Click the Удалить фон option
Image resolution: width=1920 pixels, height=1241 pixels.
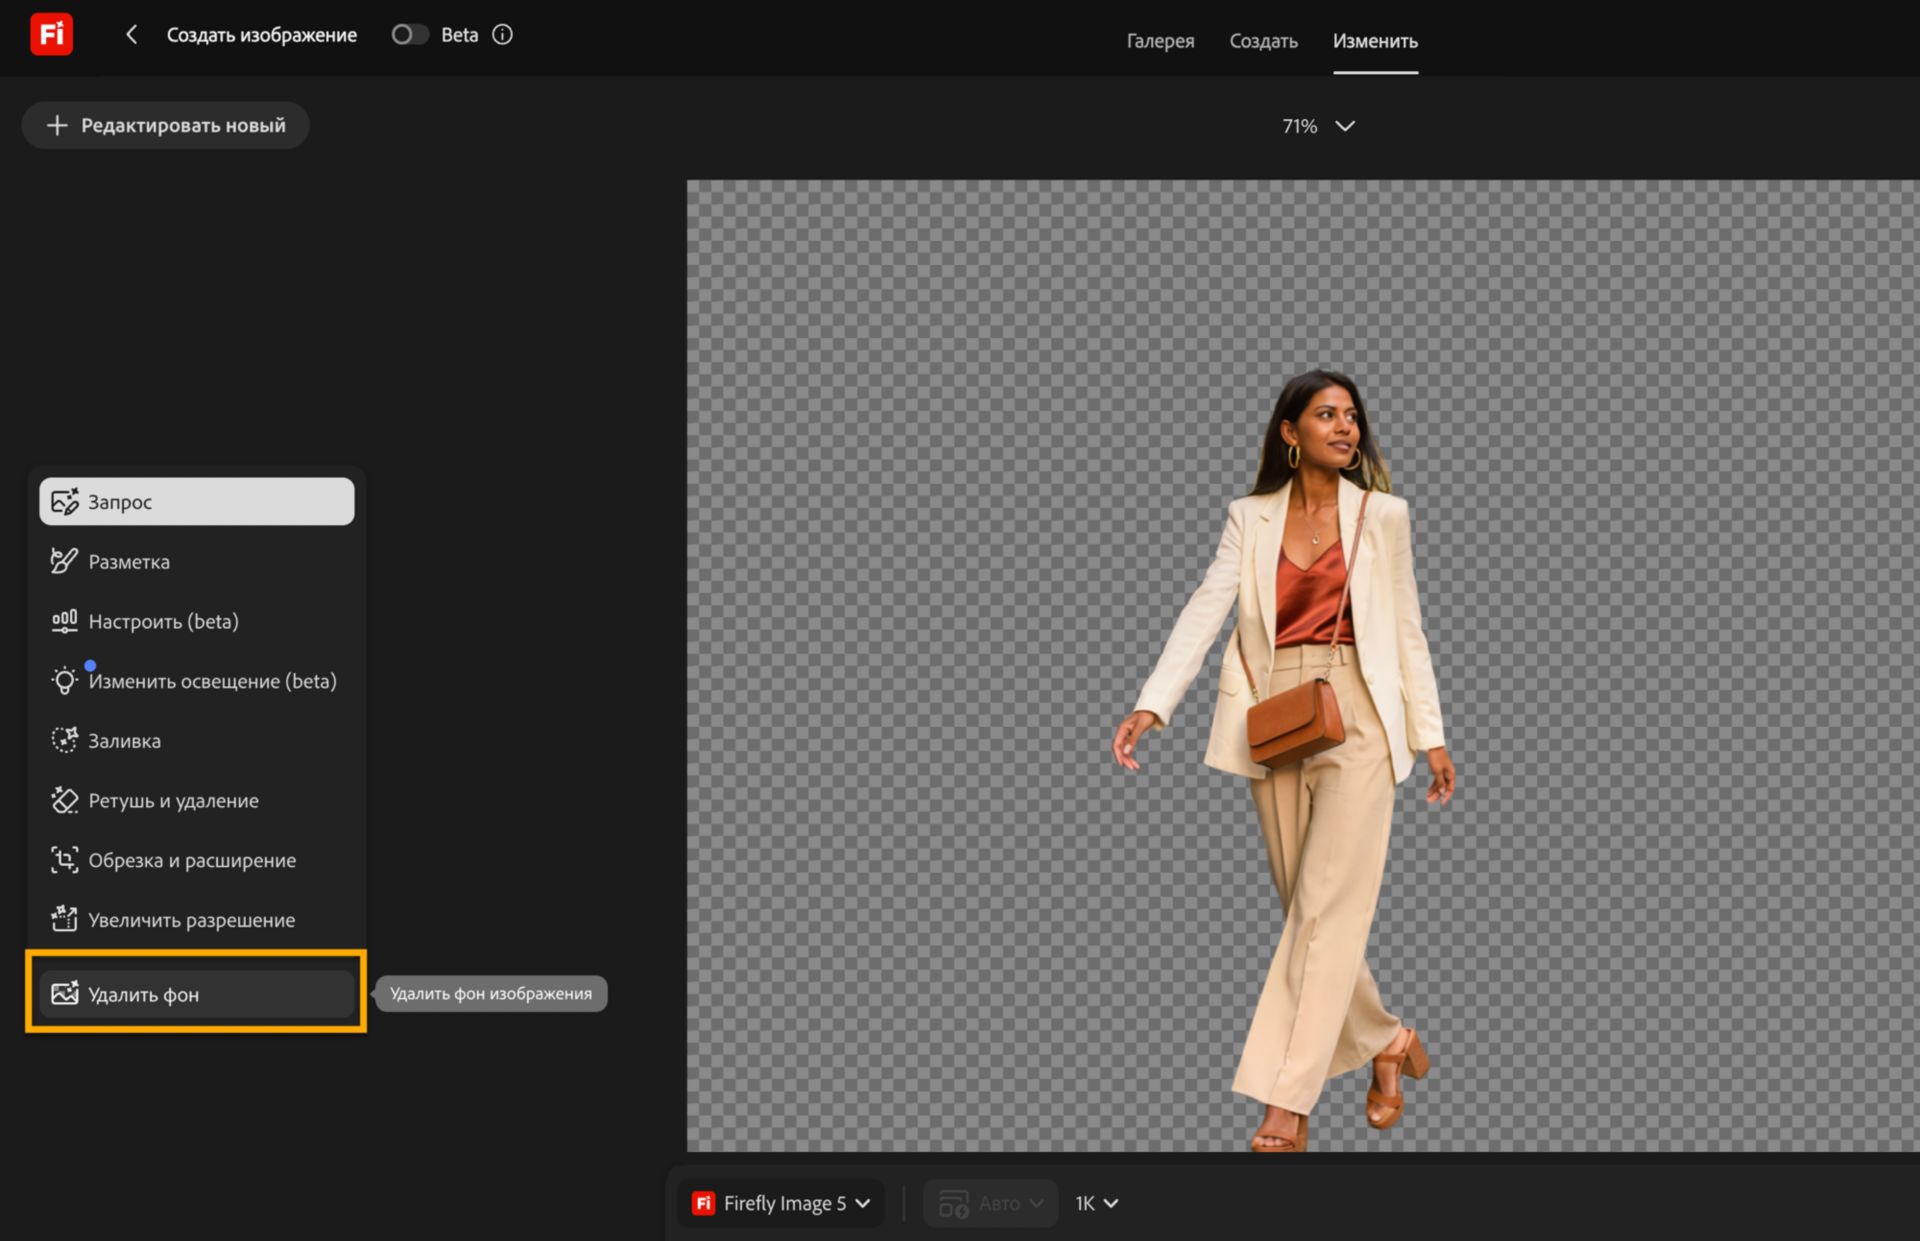click(196, 994)
